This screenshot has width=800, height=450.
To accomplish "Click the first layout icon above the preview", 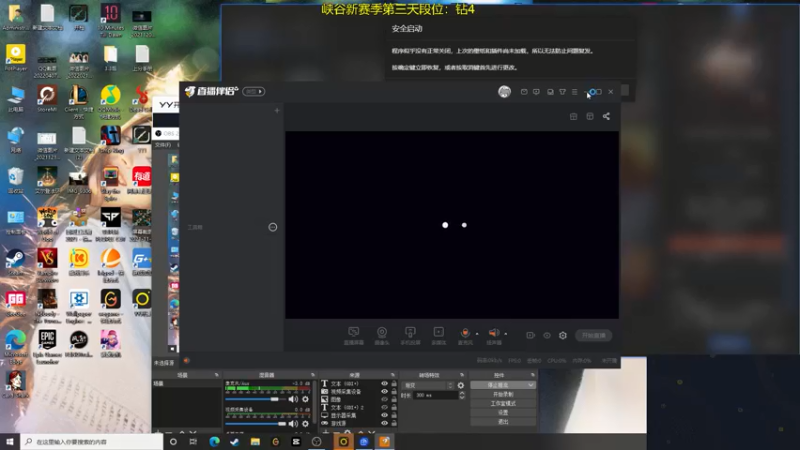I will coord(573,116).
